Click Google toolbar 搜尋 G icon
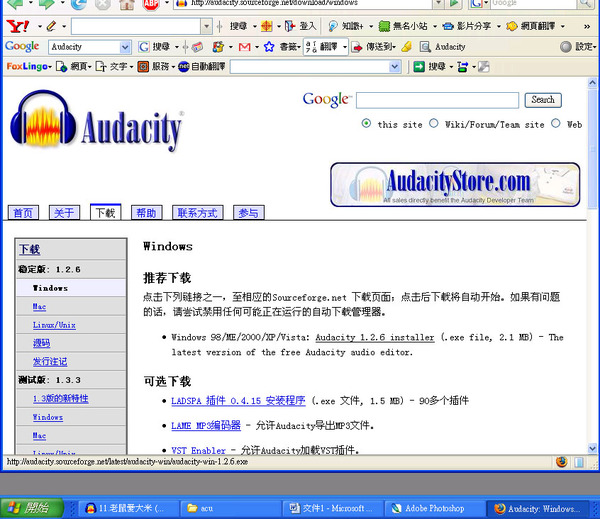This screenshot has width=600, height=519. pyautogui.click(x=144, y=47)
